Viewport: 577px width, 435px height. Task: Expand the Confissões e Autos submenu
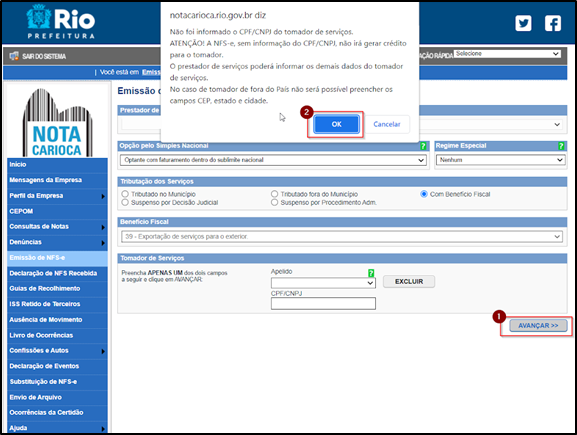[x=103, y=351]
